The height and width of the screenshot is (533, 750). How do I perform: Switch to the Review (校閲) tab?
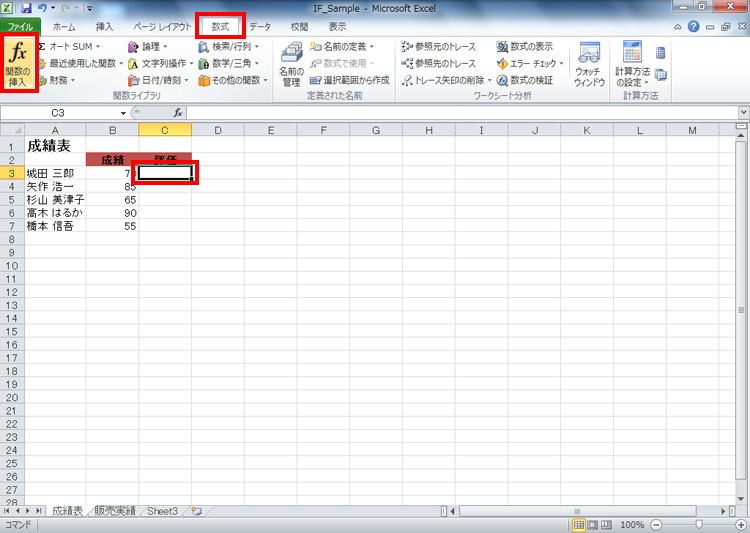[x=299, y=27]
